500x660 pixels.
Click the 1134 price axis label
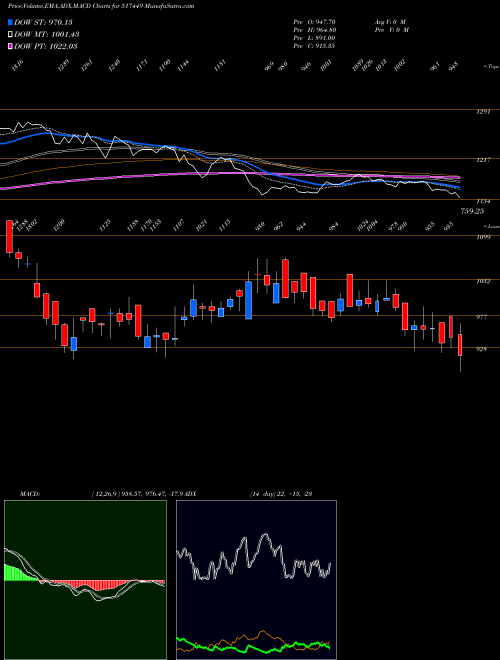[484, 201]
